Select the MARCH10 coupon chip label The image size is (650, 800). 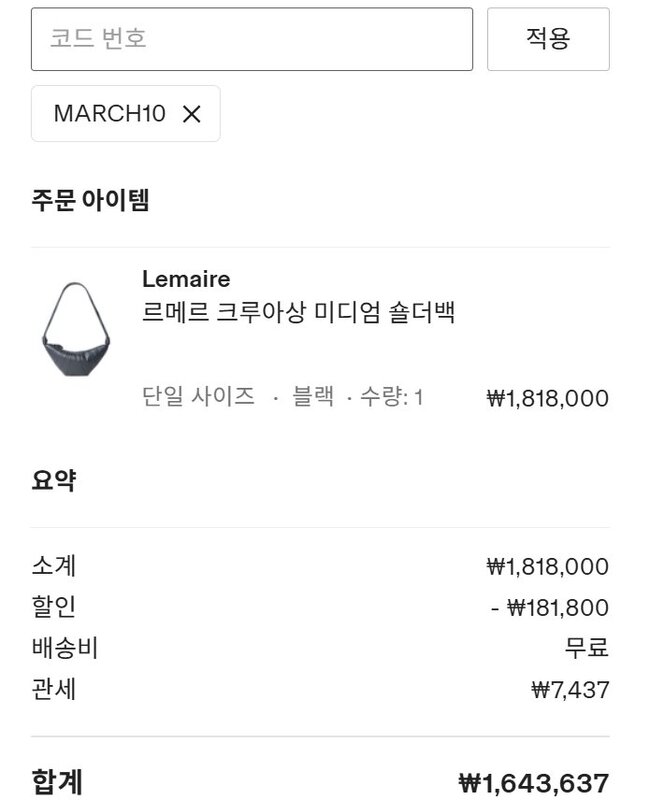(109, 114)
